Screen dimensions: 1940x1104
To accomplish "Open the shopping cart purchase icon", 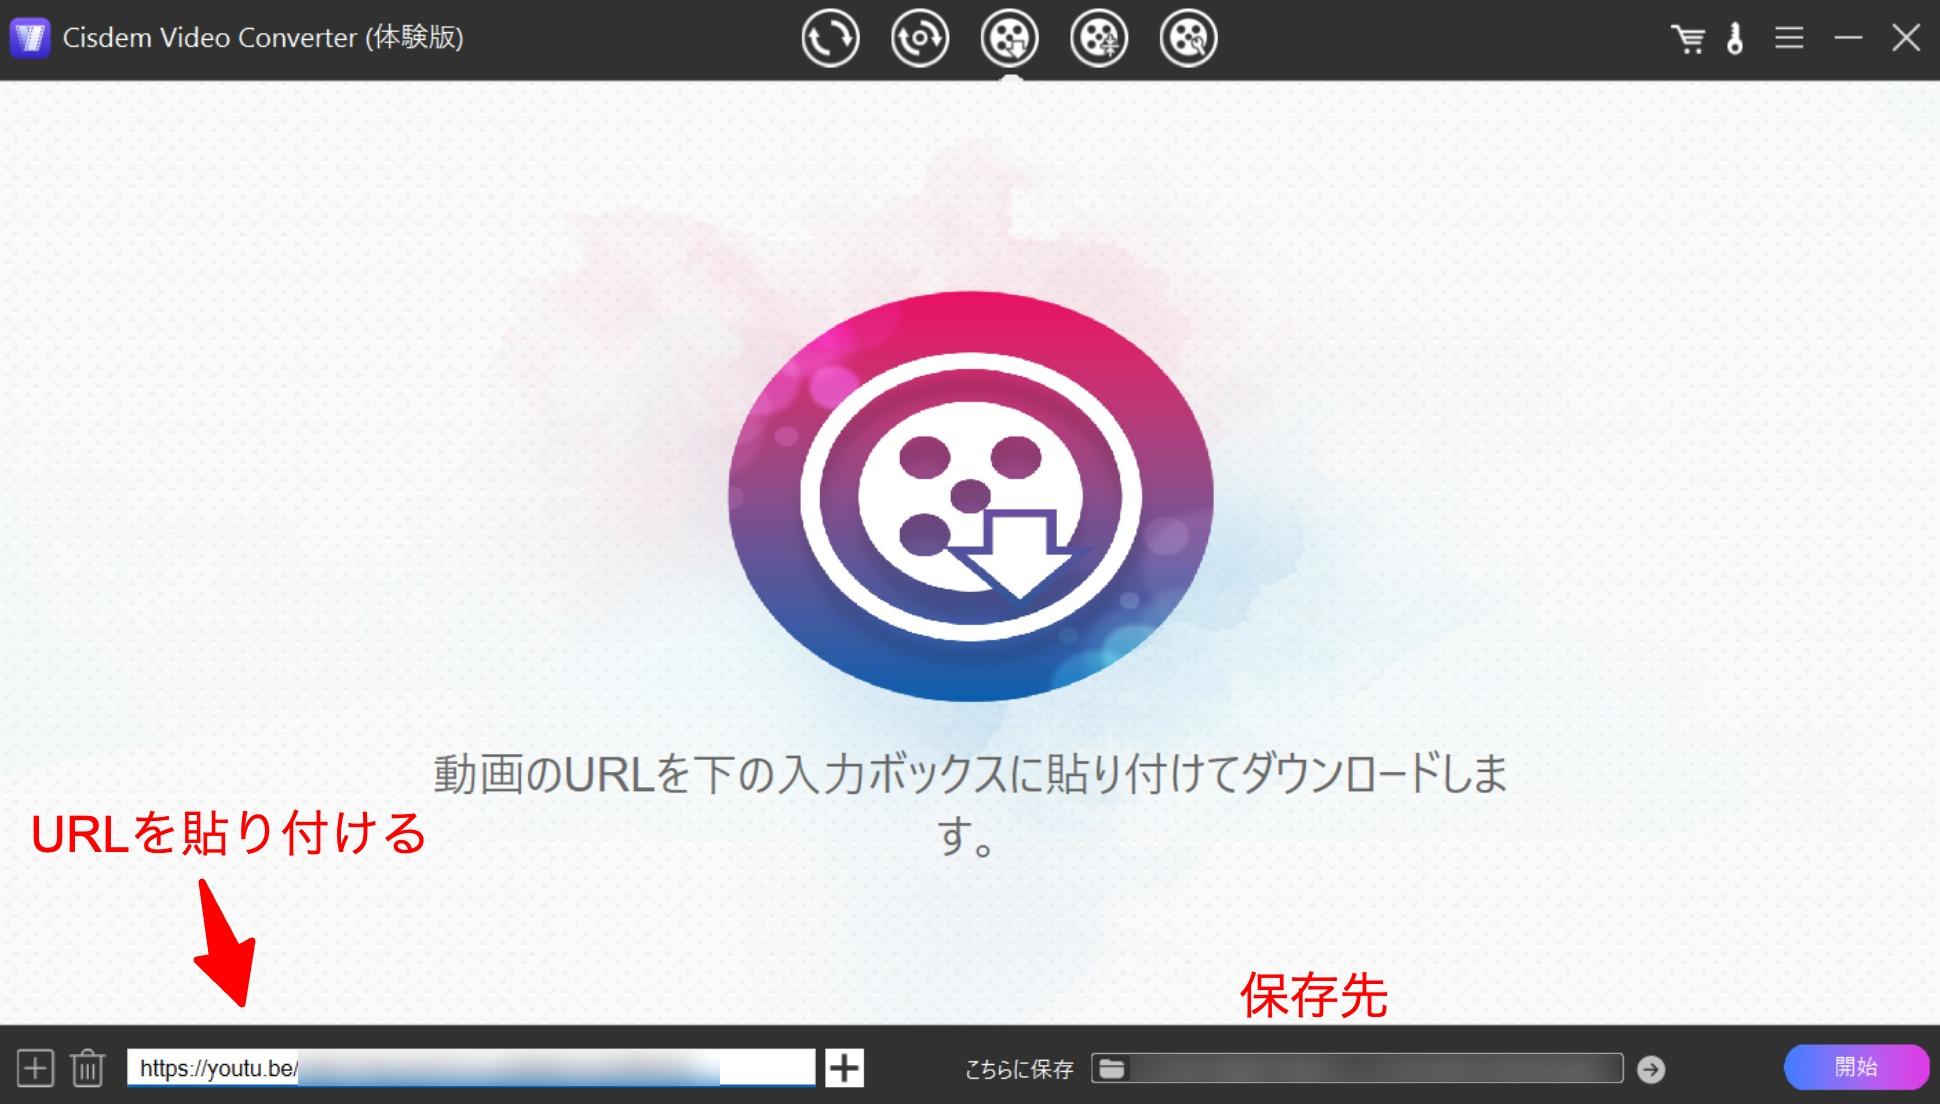I will click(1688, 39).
